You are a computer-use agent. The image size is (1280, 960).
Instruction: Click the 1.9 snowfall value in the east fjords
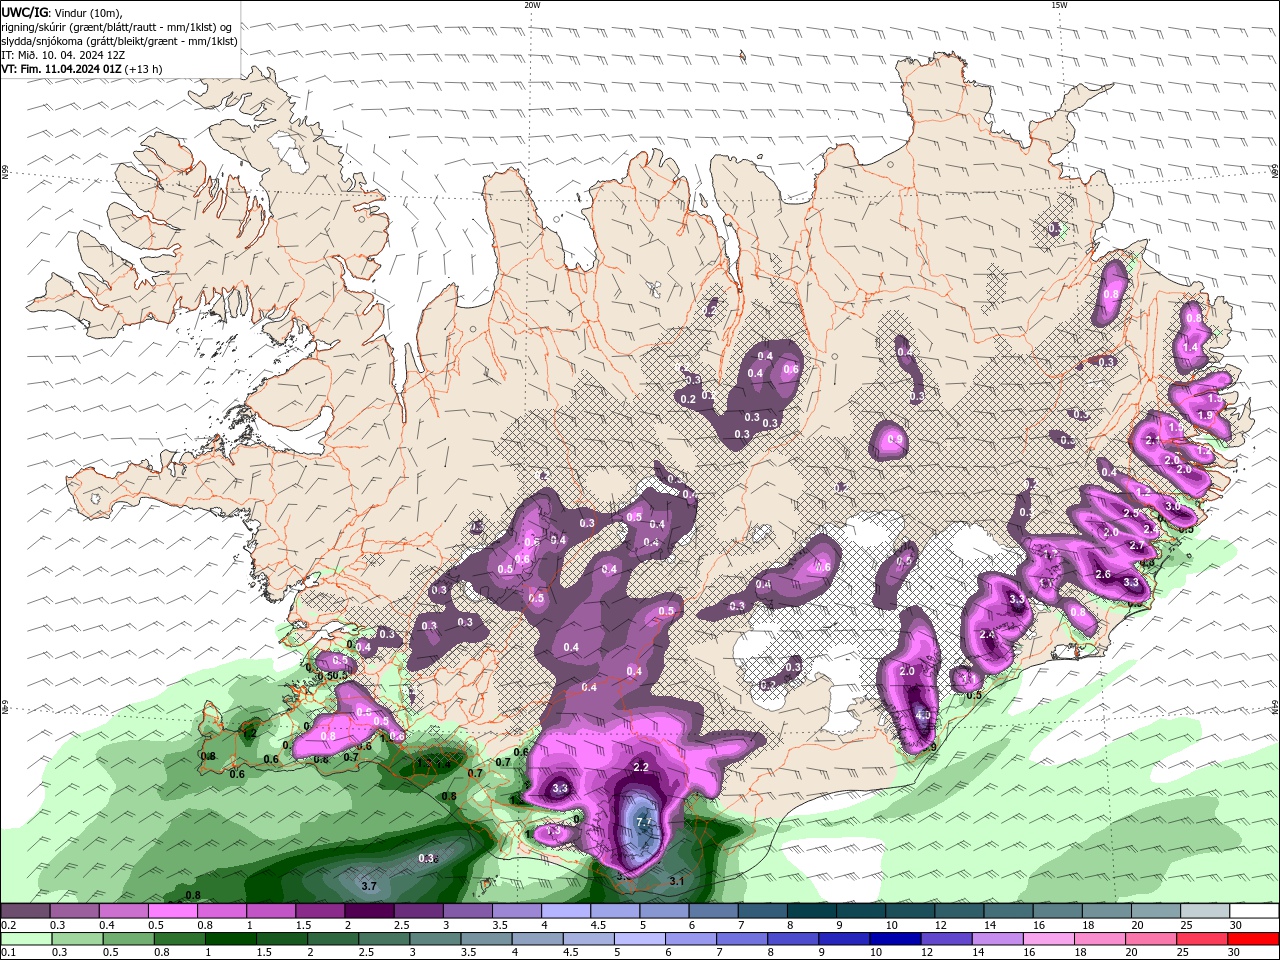(1205, 416)
